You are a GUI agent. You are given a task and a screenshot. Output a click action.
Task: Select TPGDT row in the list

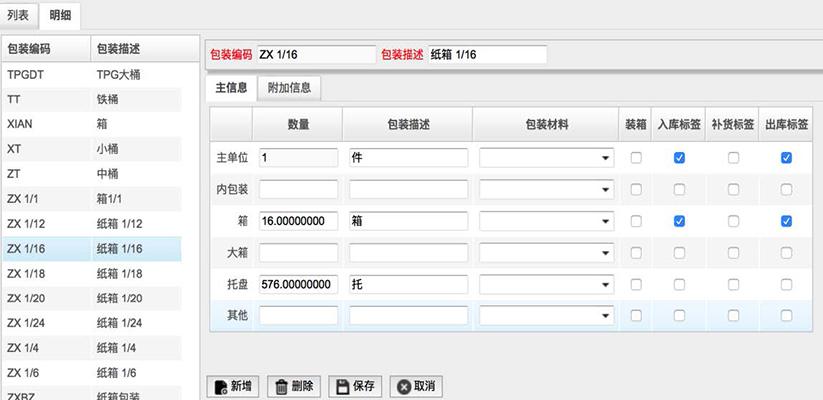(92, 75)
